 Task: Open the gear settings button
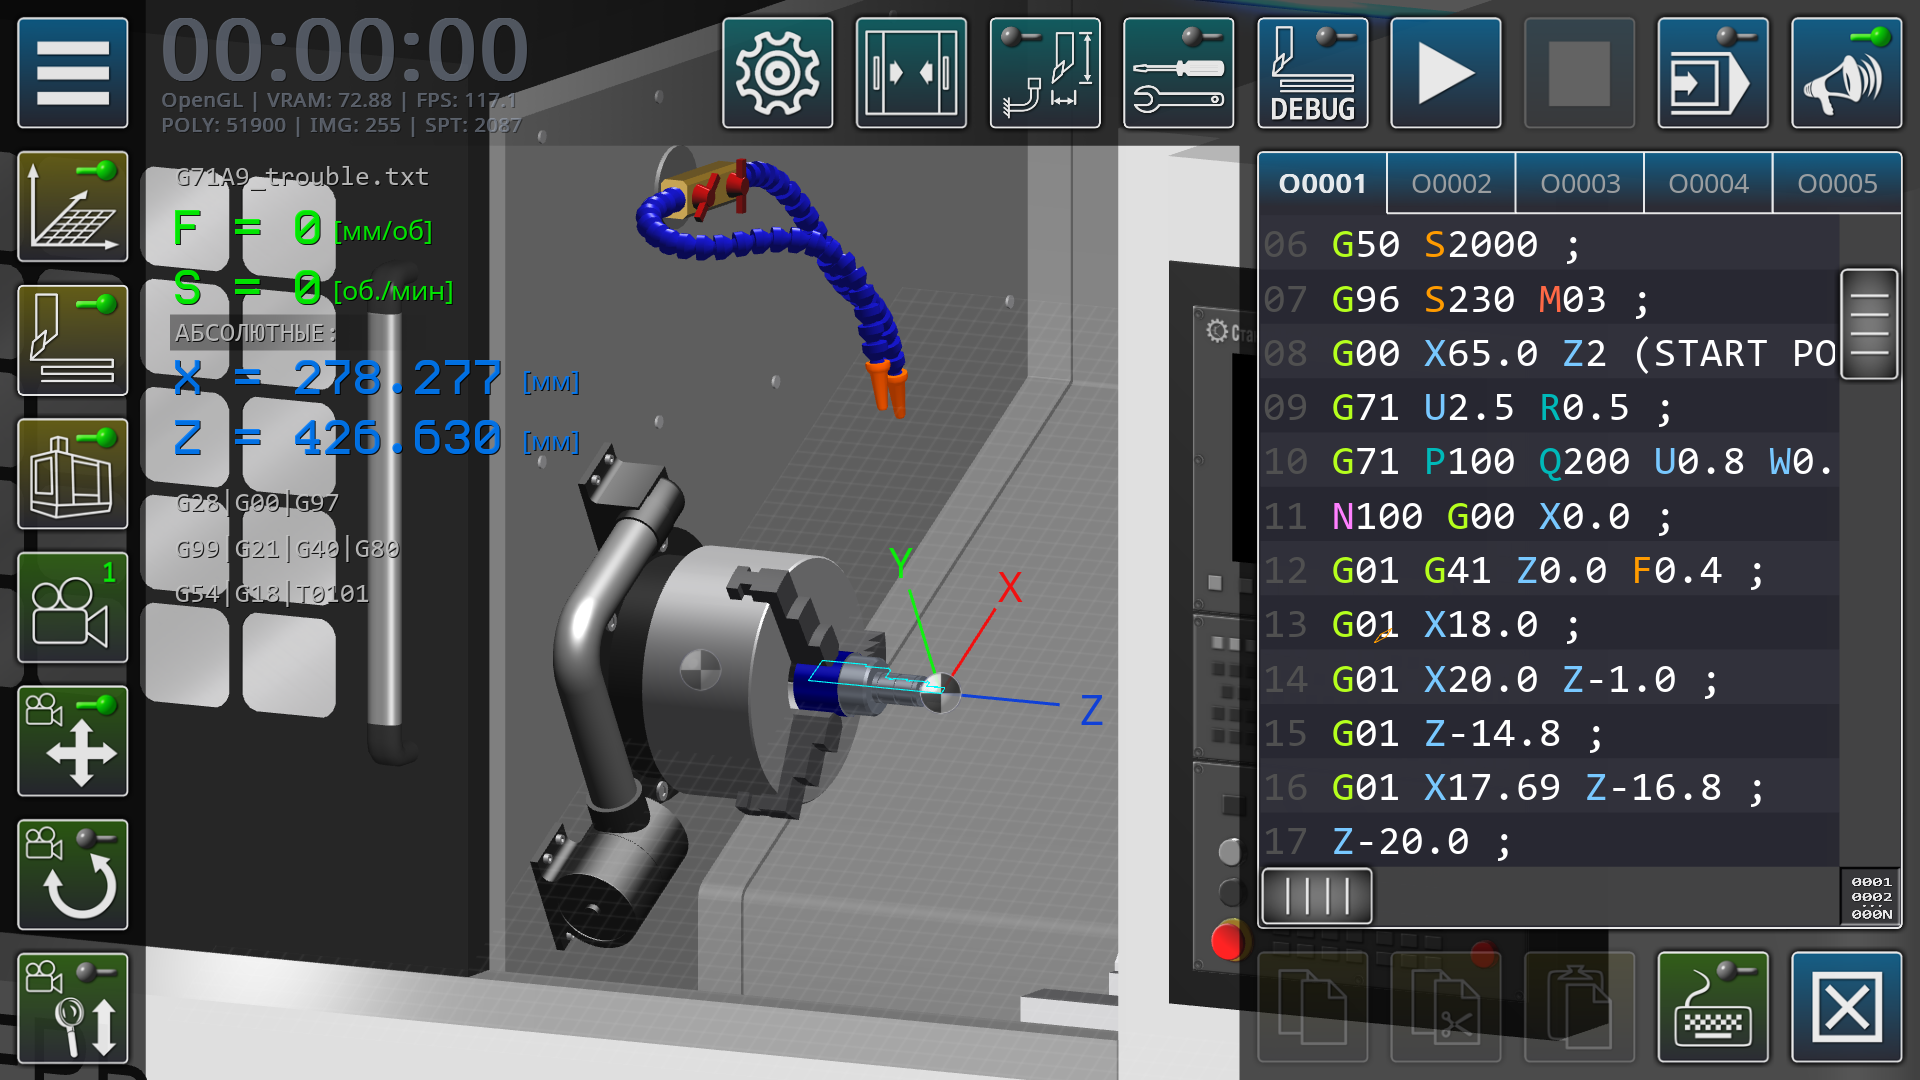click(x=777, y=73)
